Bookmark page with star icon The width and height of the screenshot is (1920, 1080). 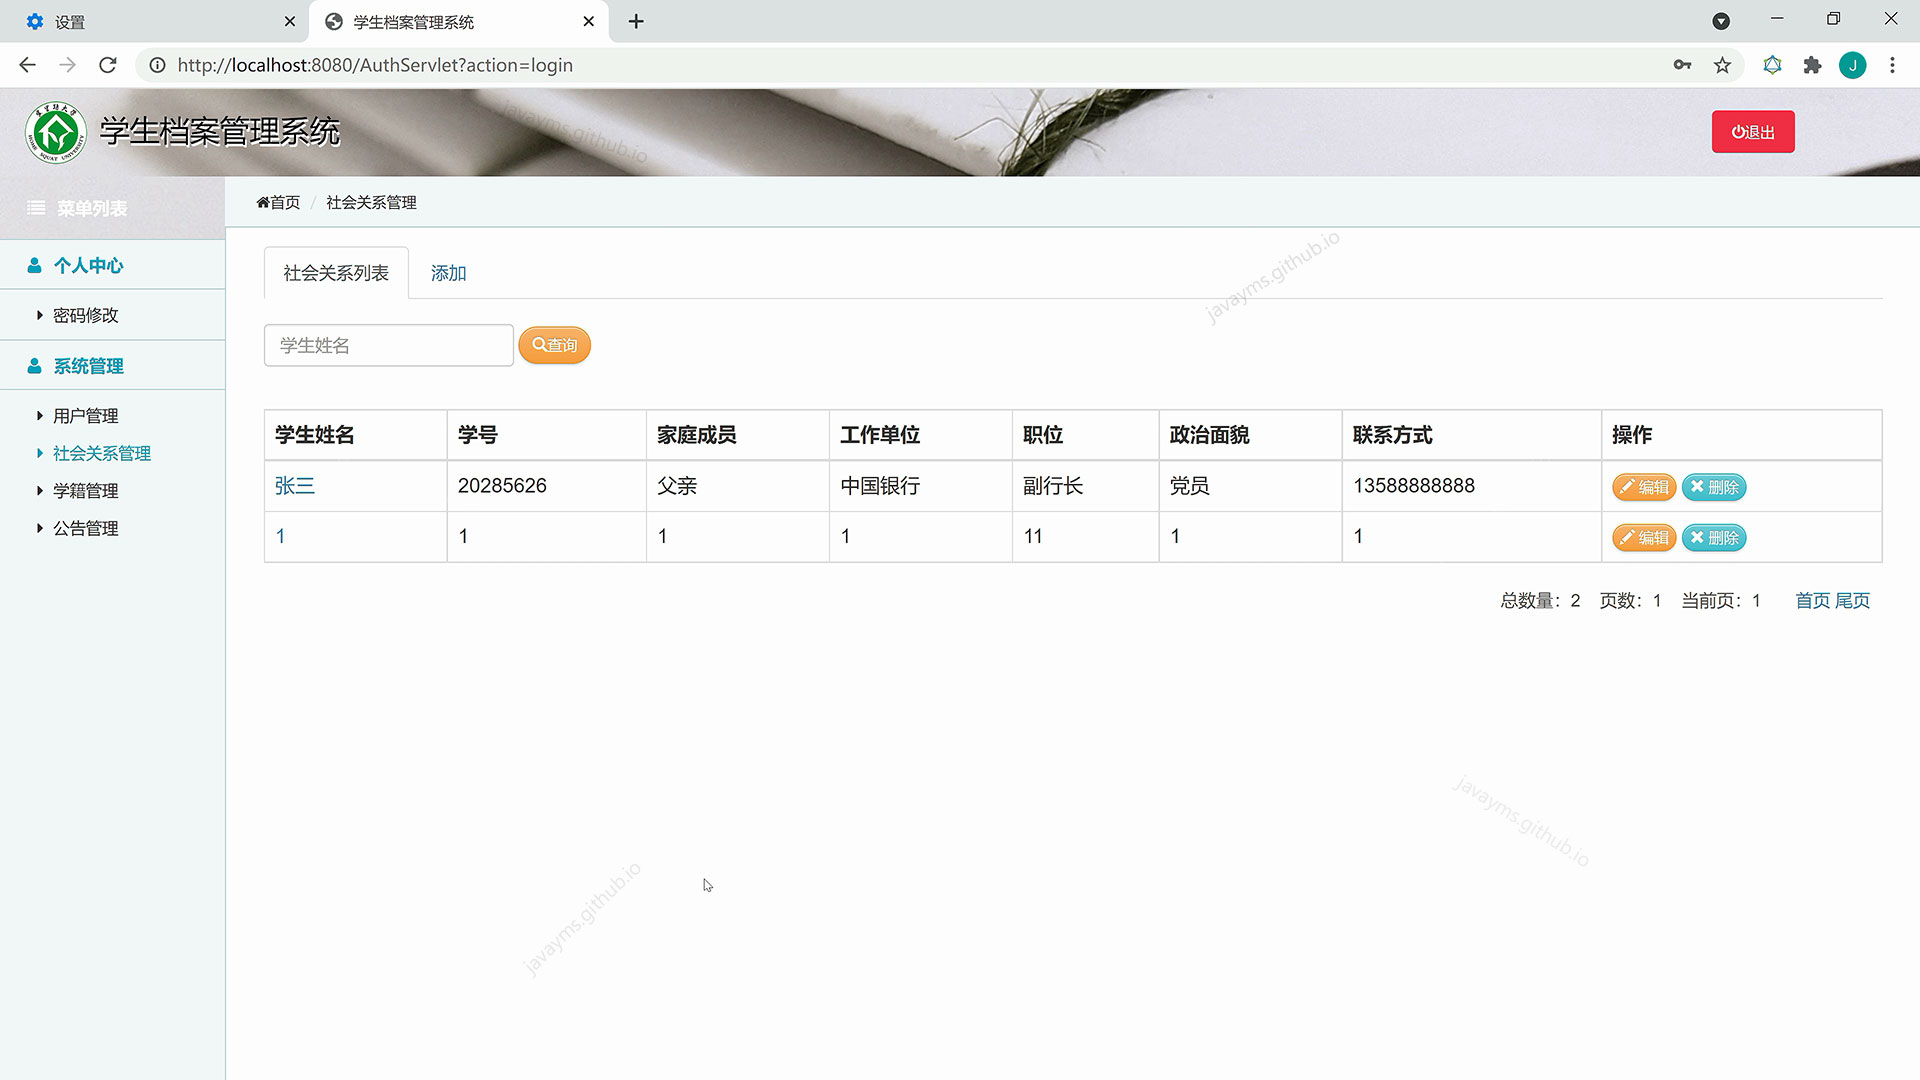[x=1722, y=65]
